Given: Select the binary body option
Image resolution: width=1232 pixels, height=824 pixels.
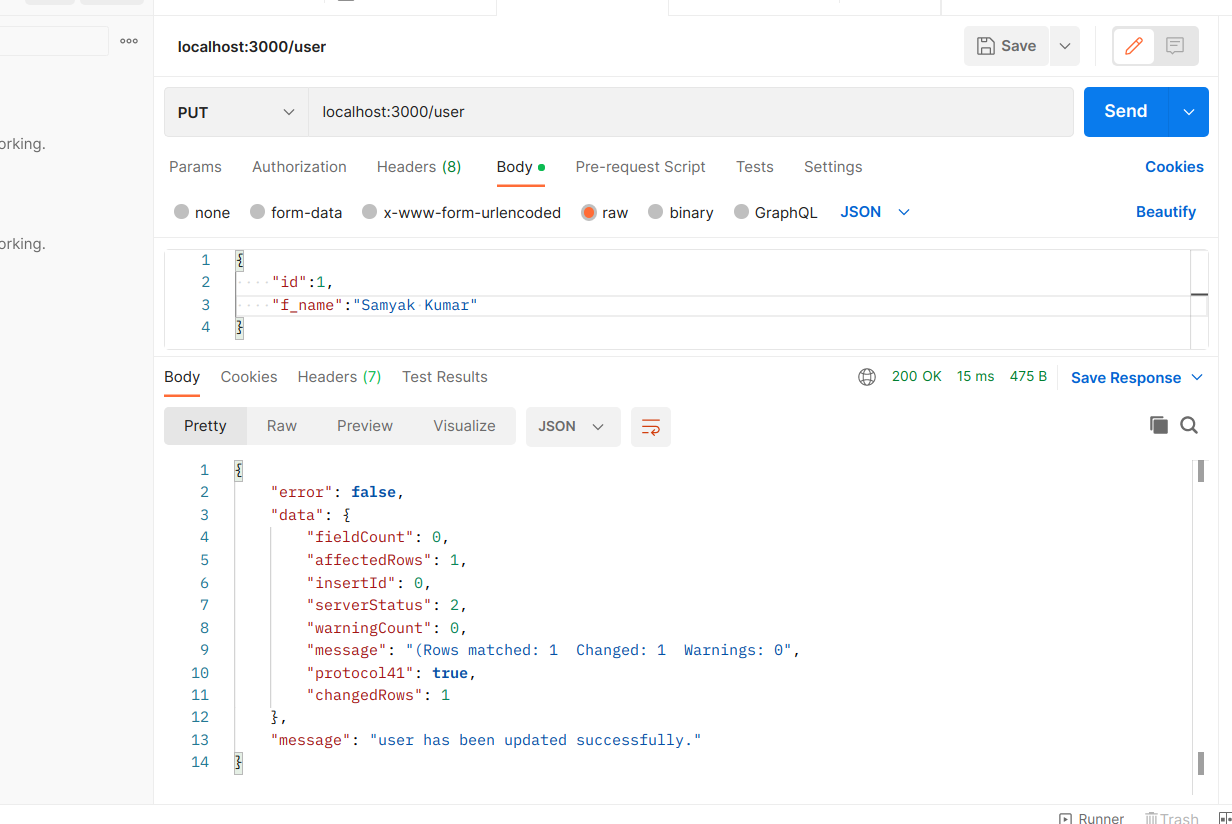Looking at the screenshot, I should click(681, 212).
